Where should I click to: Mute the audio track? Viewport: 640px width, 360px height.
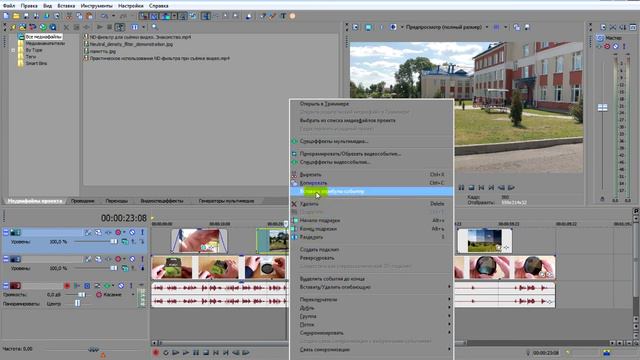point(121,286)
